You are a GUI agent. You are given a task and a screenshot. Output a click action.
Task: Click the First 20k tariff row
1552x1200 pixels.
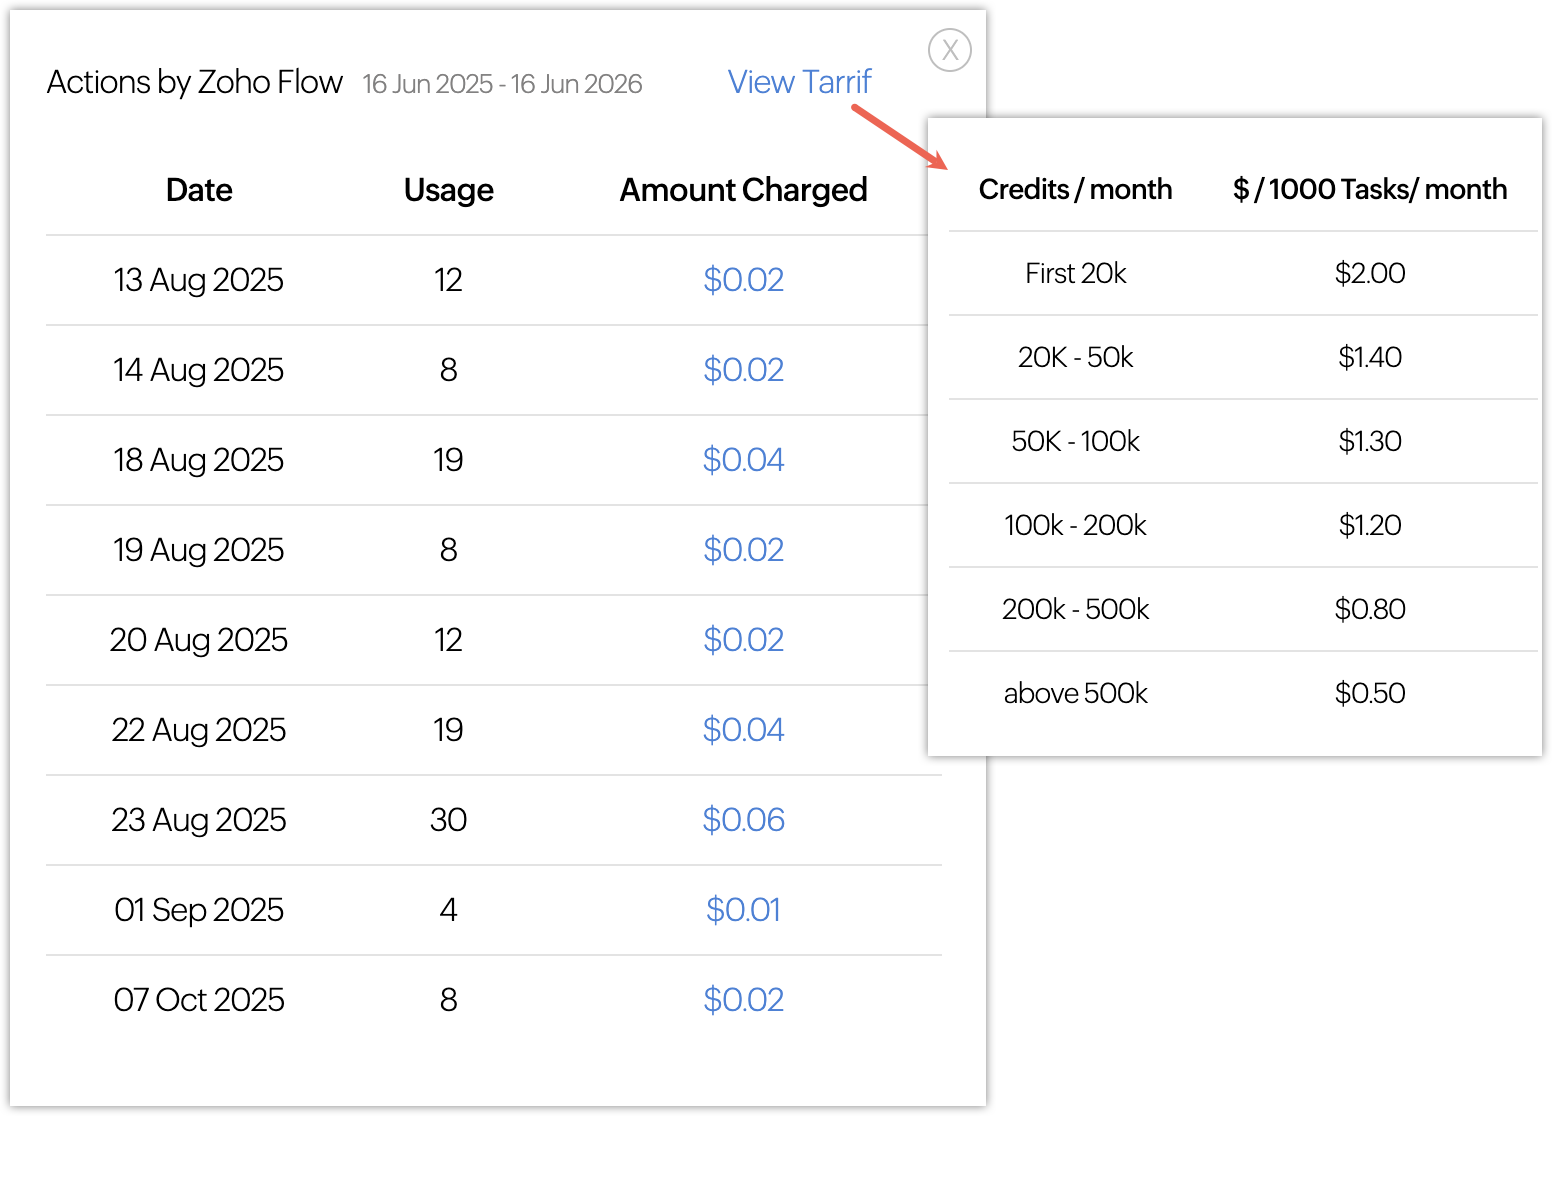pos(1075,273)
